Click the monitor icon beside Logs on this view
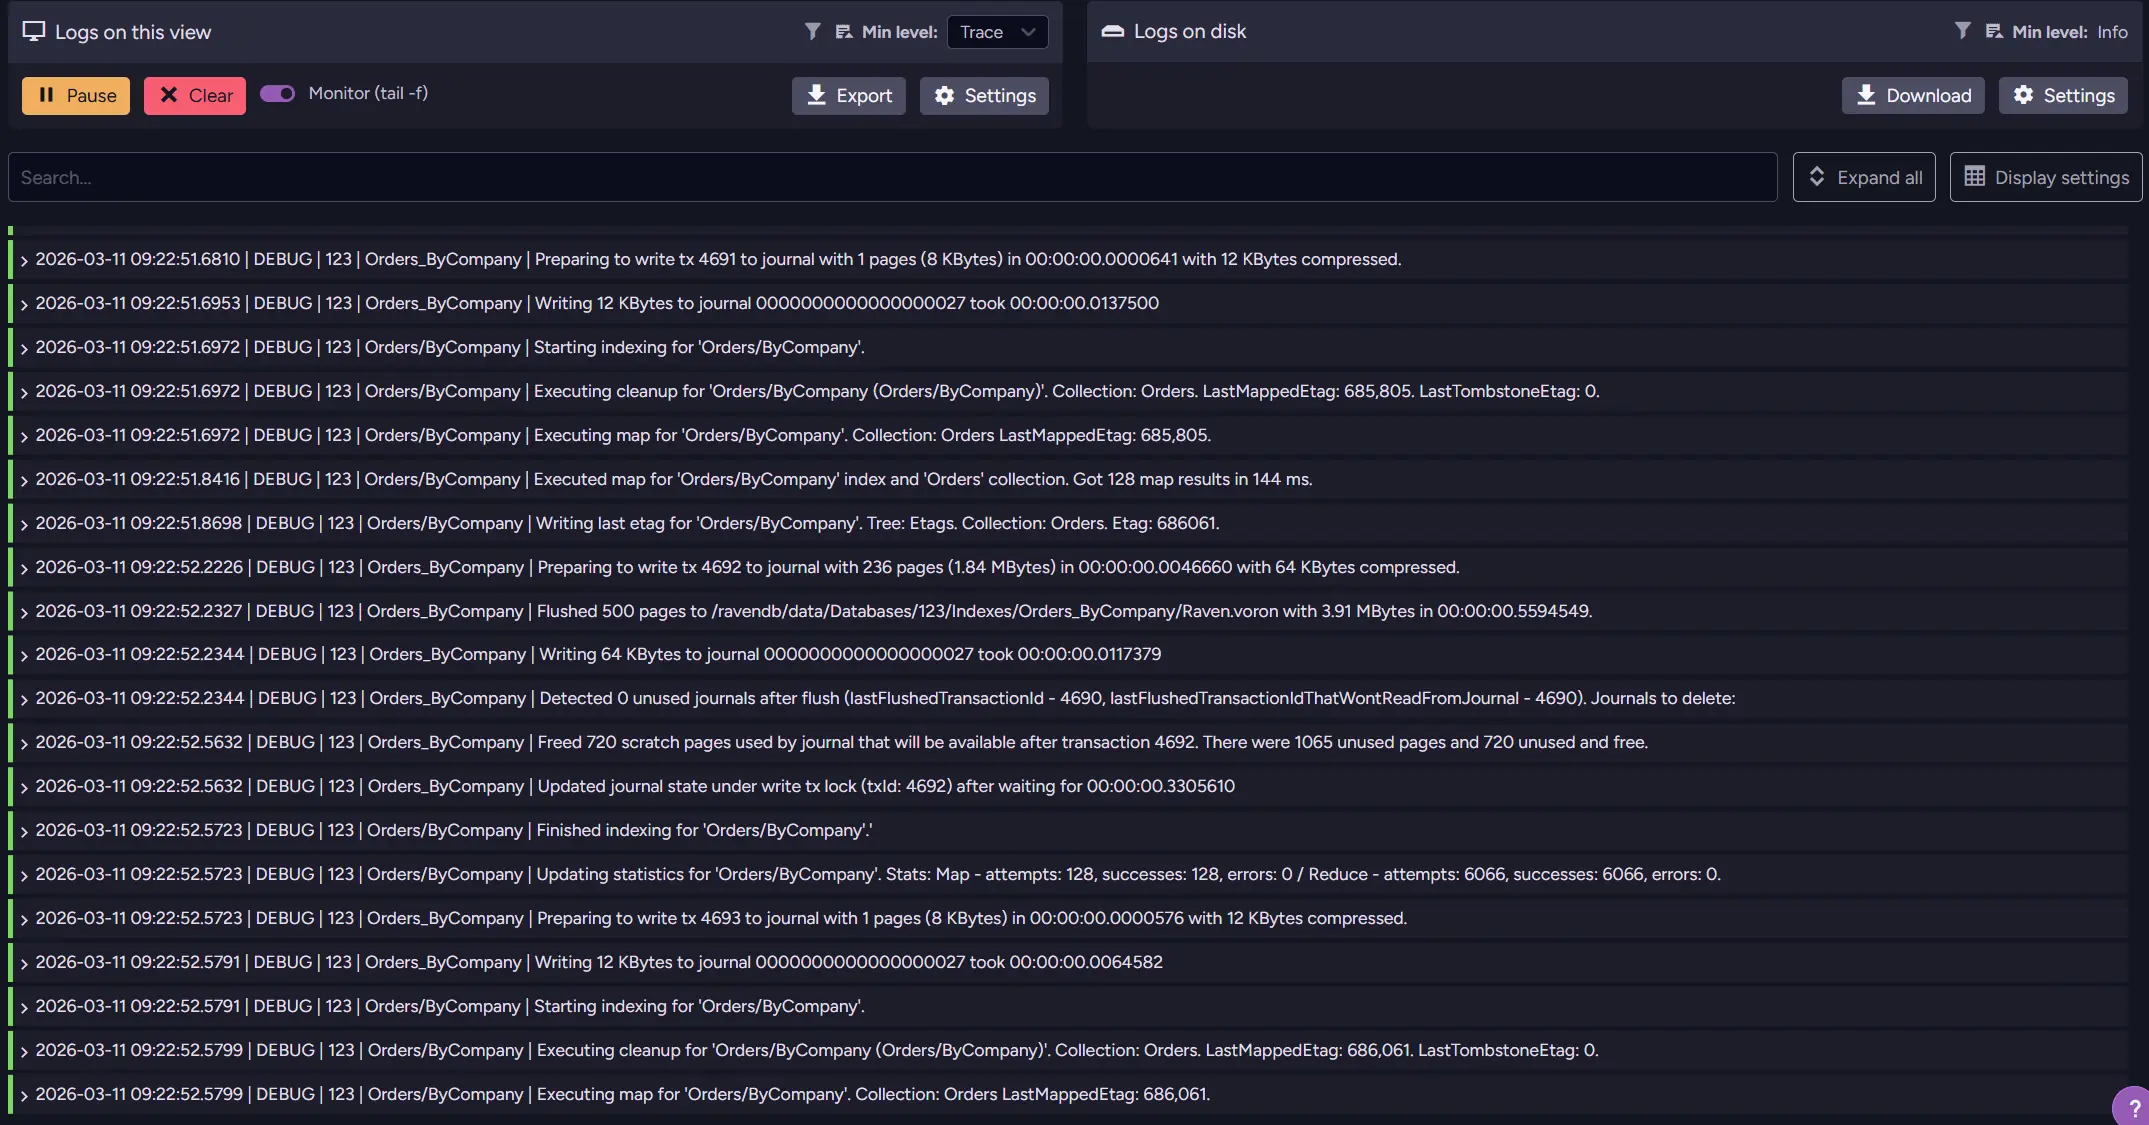Viewport: 2149px width, 1125px height. [34, 32]
